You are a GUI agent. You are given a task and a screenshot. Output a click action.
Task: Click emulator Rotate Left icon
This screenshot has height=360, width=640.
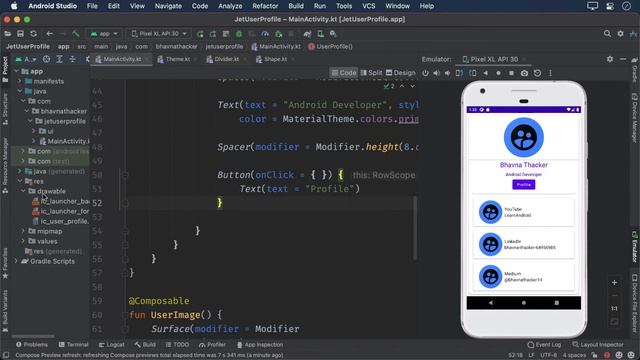click(460, 73)
